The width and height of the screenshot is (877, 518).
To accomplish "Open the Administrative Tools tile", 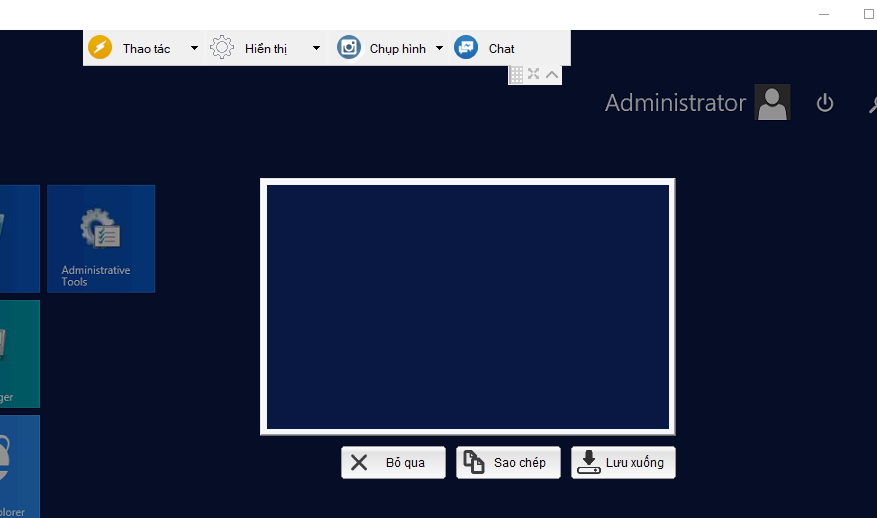I will click(x=101, y=239).
